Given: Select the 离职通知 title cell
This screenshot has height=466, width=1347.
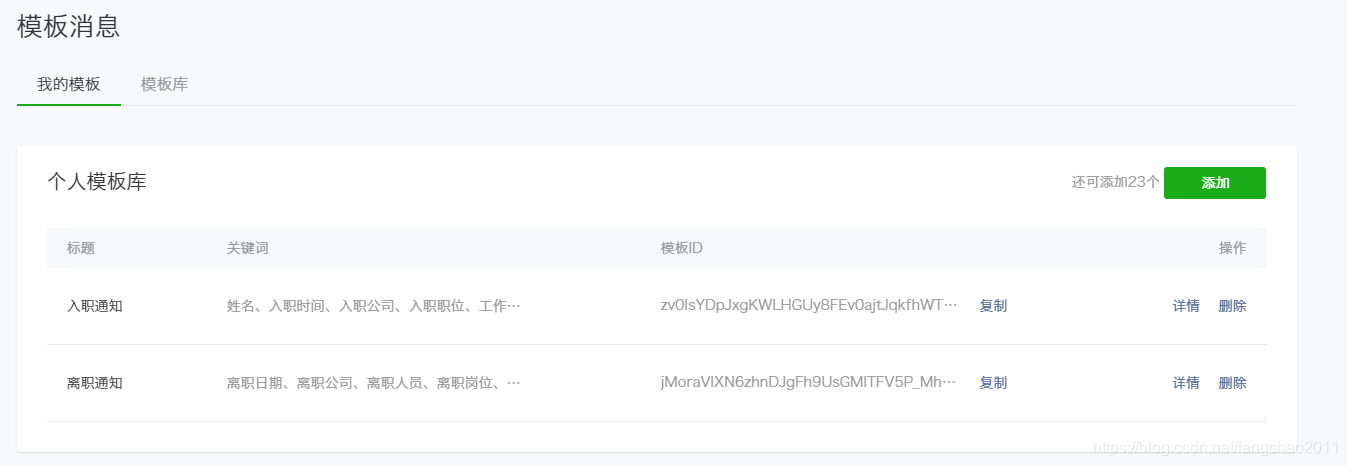Looking at the screenshot, I should point(95,383).
